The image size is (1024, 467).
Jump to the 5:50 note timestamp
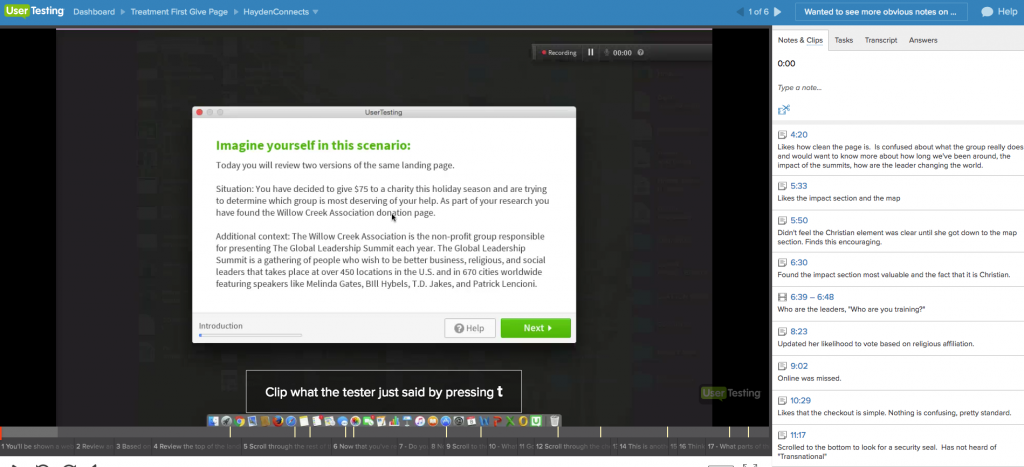798,220
